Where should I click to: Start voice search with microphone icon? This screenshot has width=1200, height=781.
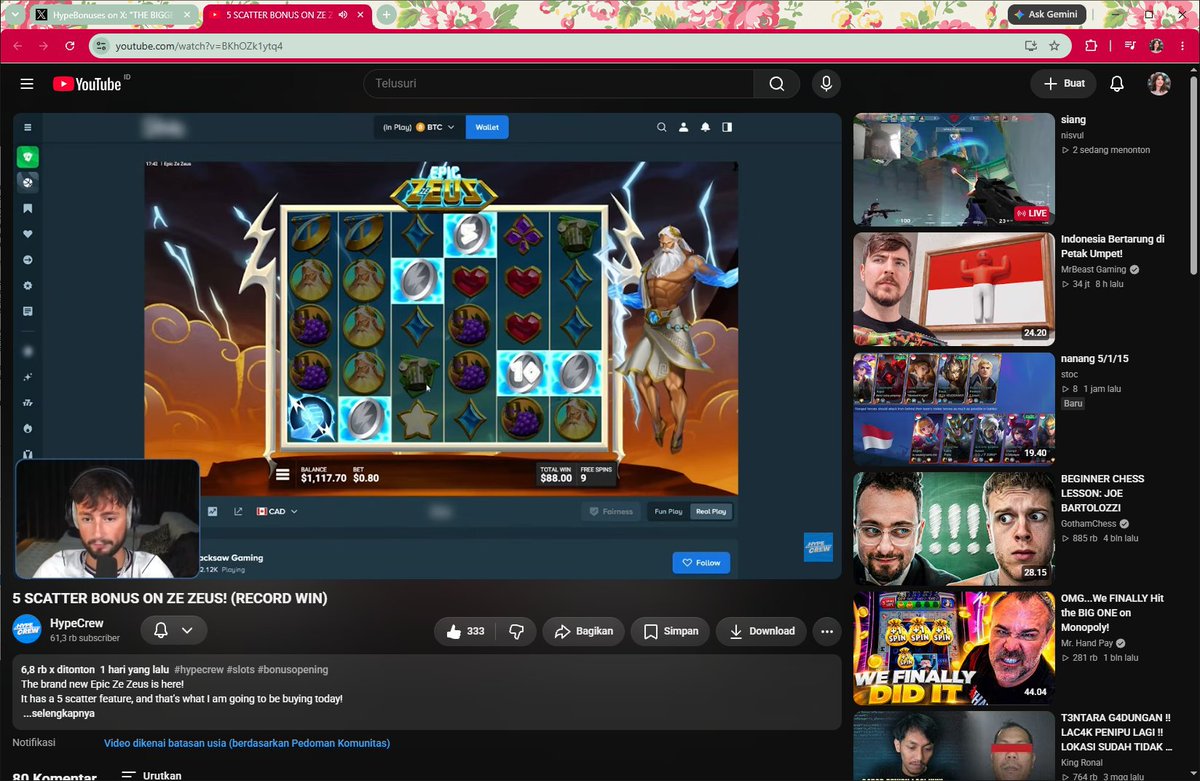pos(826,84)
